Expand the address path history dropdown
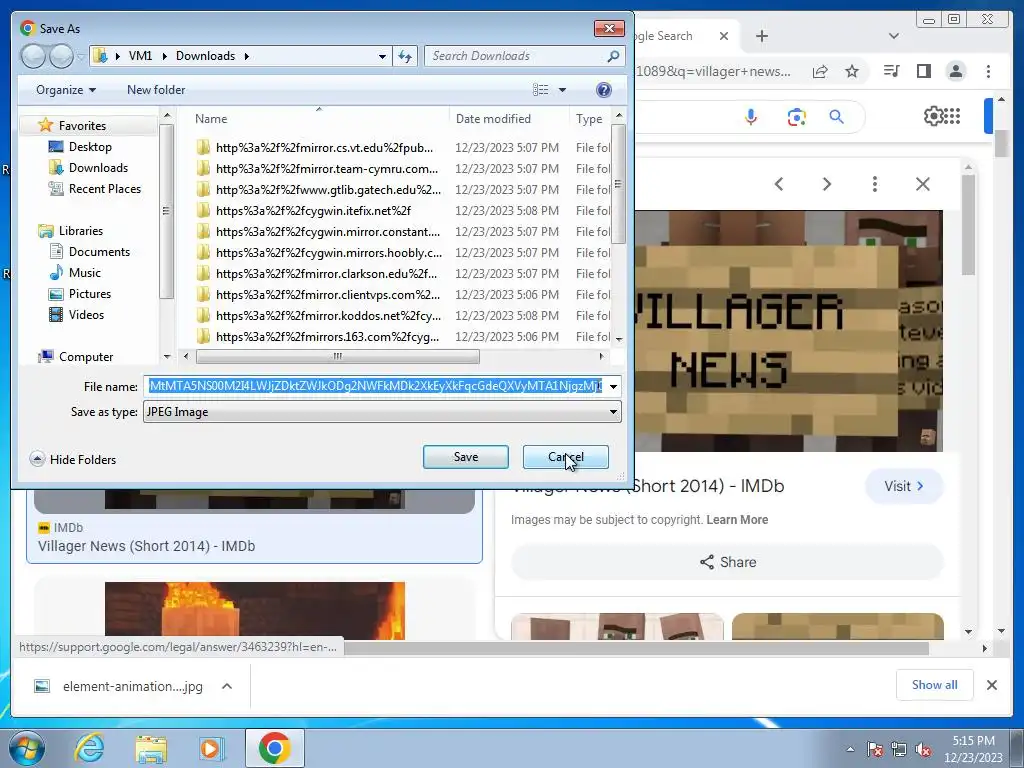The image size is (1024, 768). (x=382, y=56)
